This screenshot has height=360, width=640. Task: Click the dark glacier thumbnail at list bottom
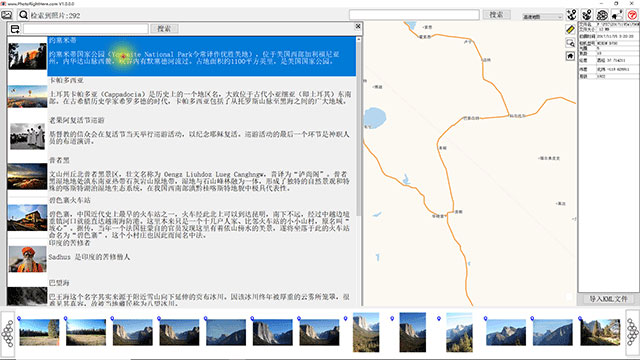[x=27, y=296]
